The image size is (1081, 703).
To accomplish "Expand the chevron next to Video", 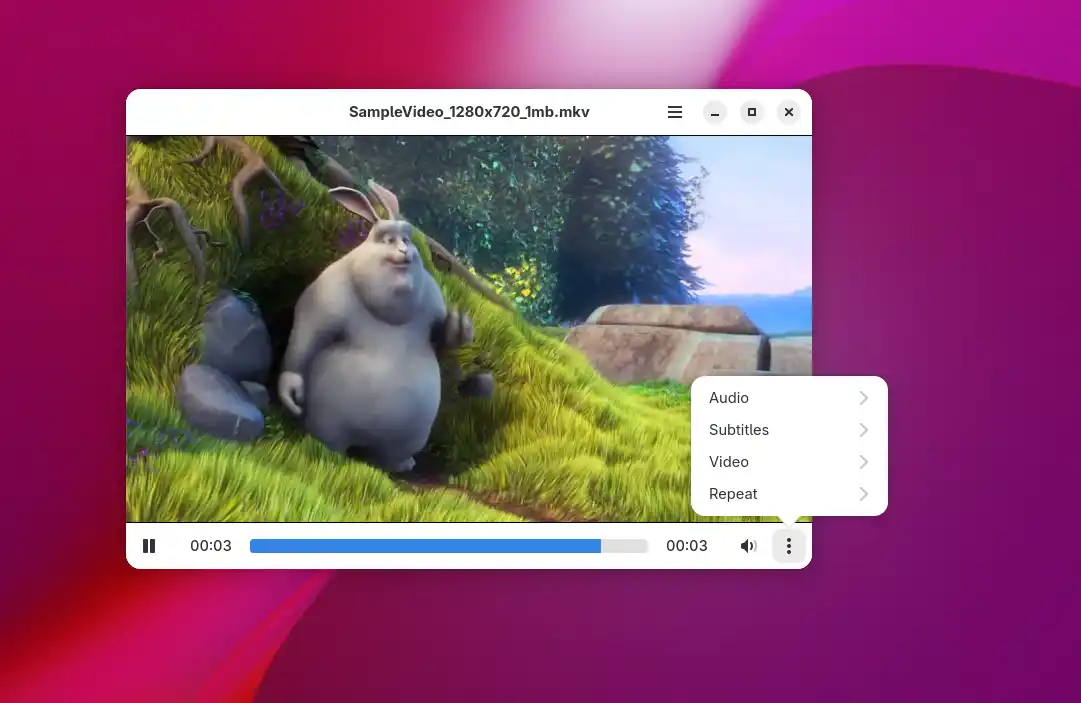I will 864,462.
